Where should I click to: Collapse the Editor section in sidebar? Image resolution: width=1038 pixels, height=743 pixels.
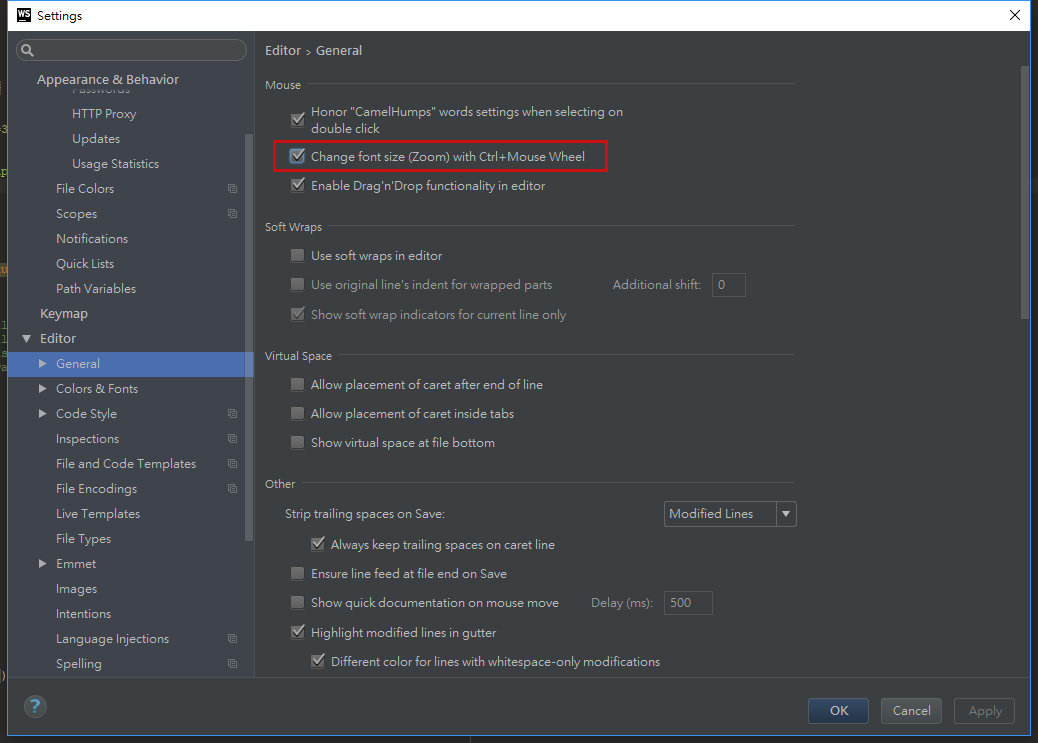click(26, 339)
